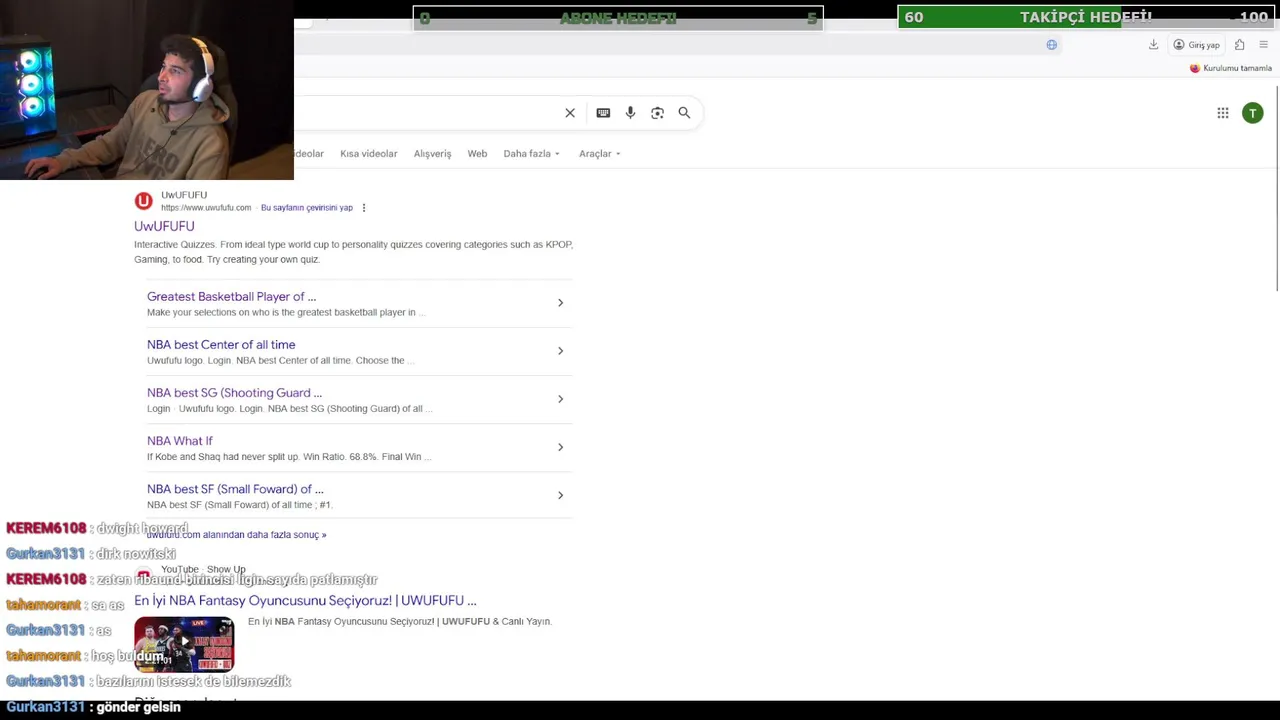
Task: Open the extensions puzzle icon
Action: (x=1239, y=45)
